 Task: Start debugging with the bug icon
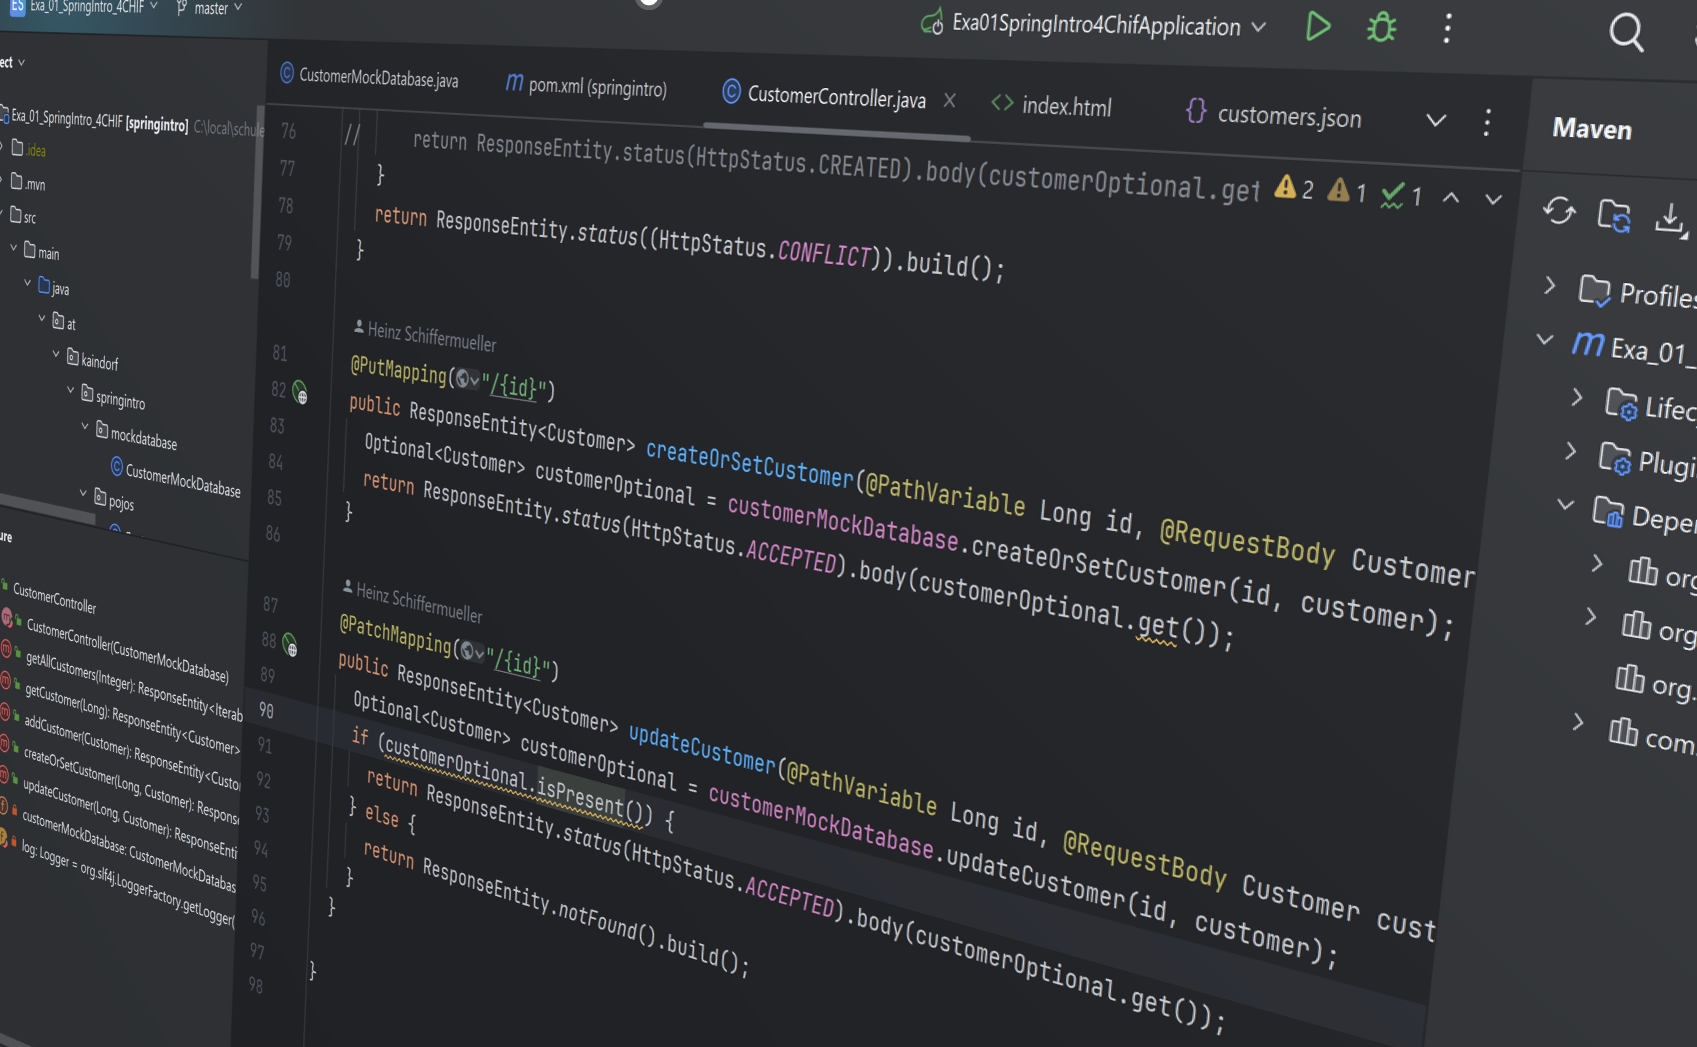point(1381,27)
